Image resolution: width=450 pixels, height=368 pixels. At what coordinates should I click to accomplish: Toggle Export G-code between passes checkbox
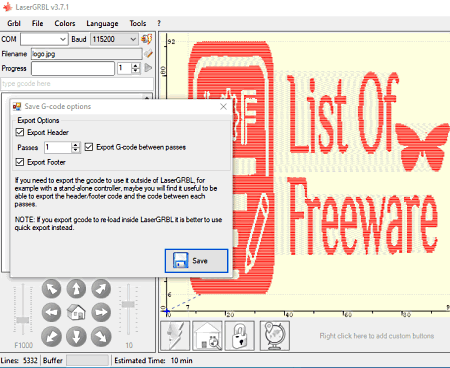pyautogui.click(x=89, y=147)
